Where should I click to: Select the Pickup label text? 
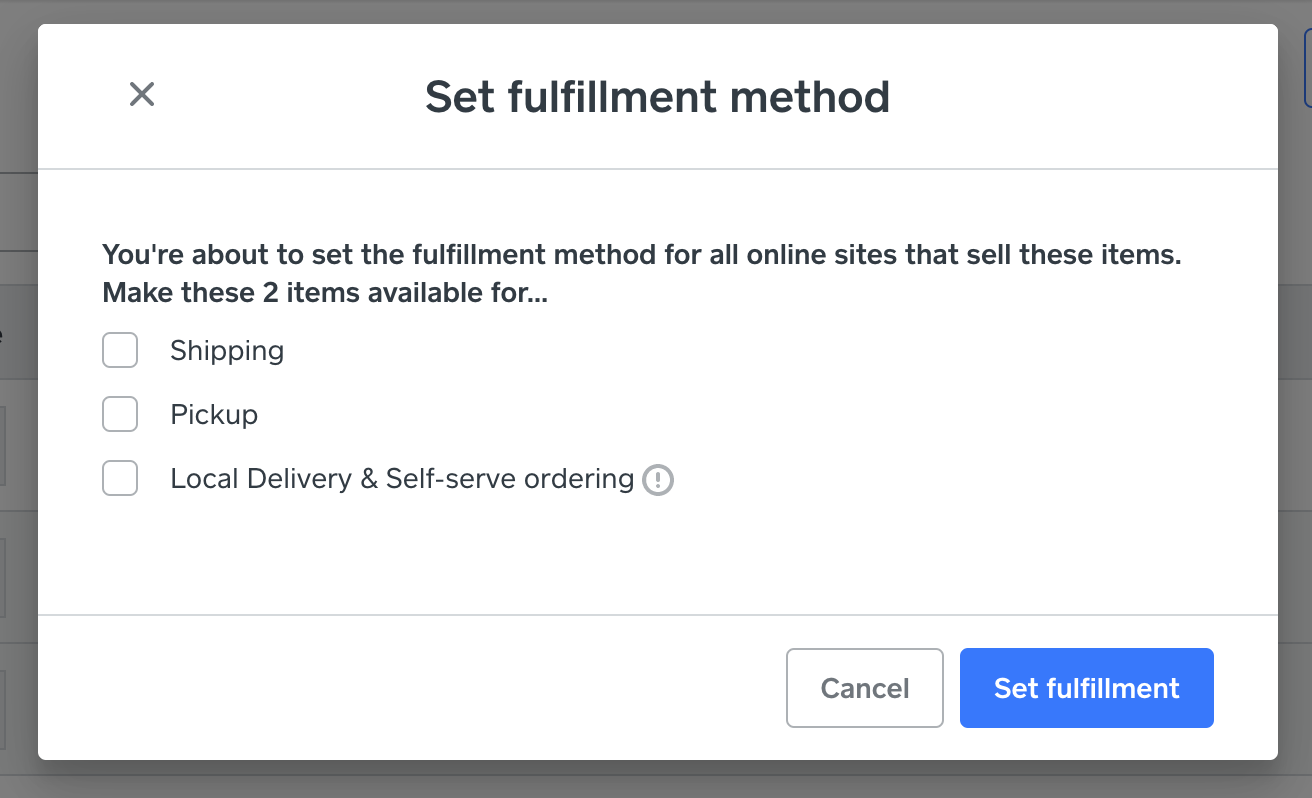[x=214, y=415]
